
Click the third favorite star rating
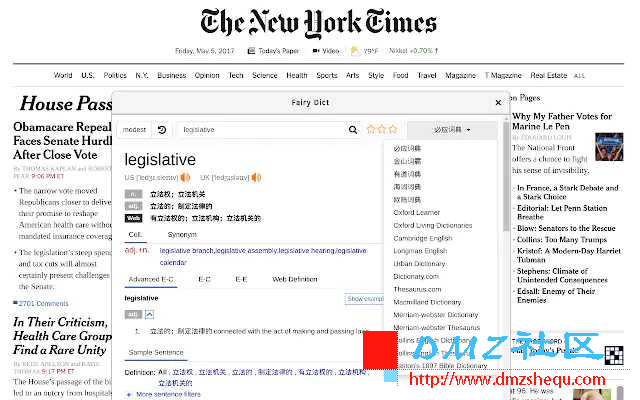tap(393, 130)
